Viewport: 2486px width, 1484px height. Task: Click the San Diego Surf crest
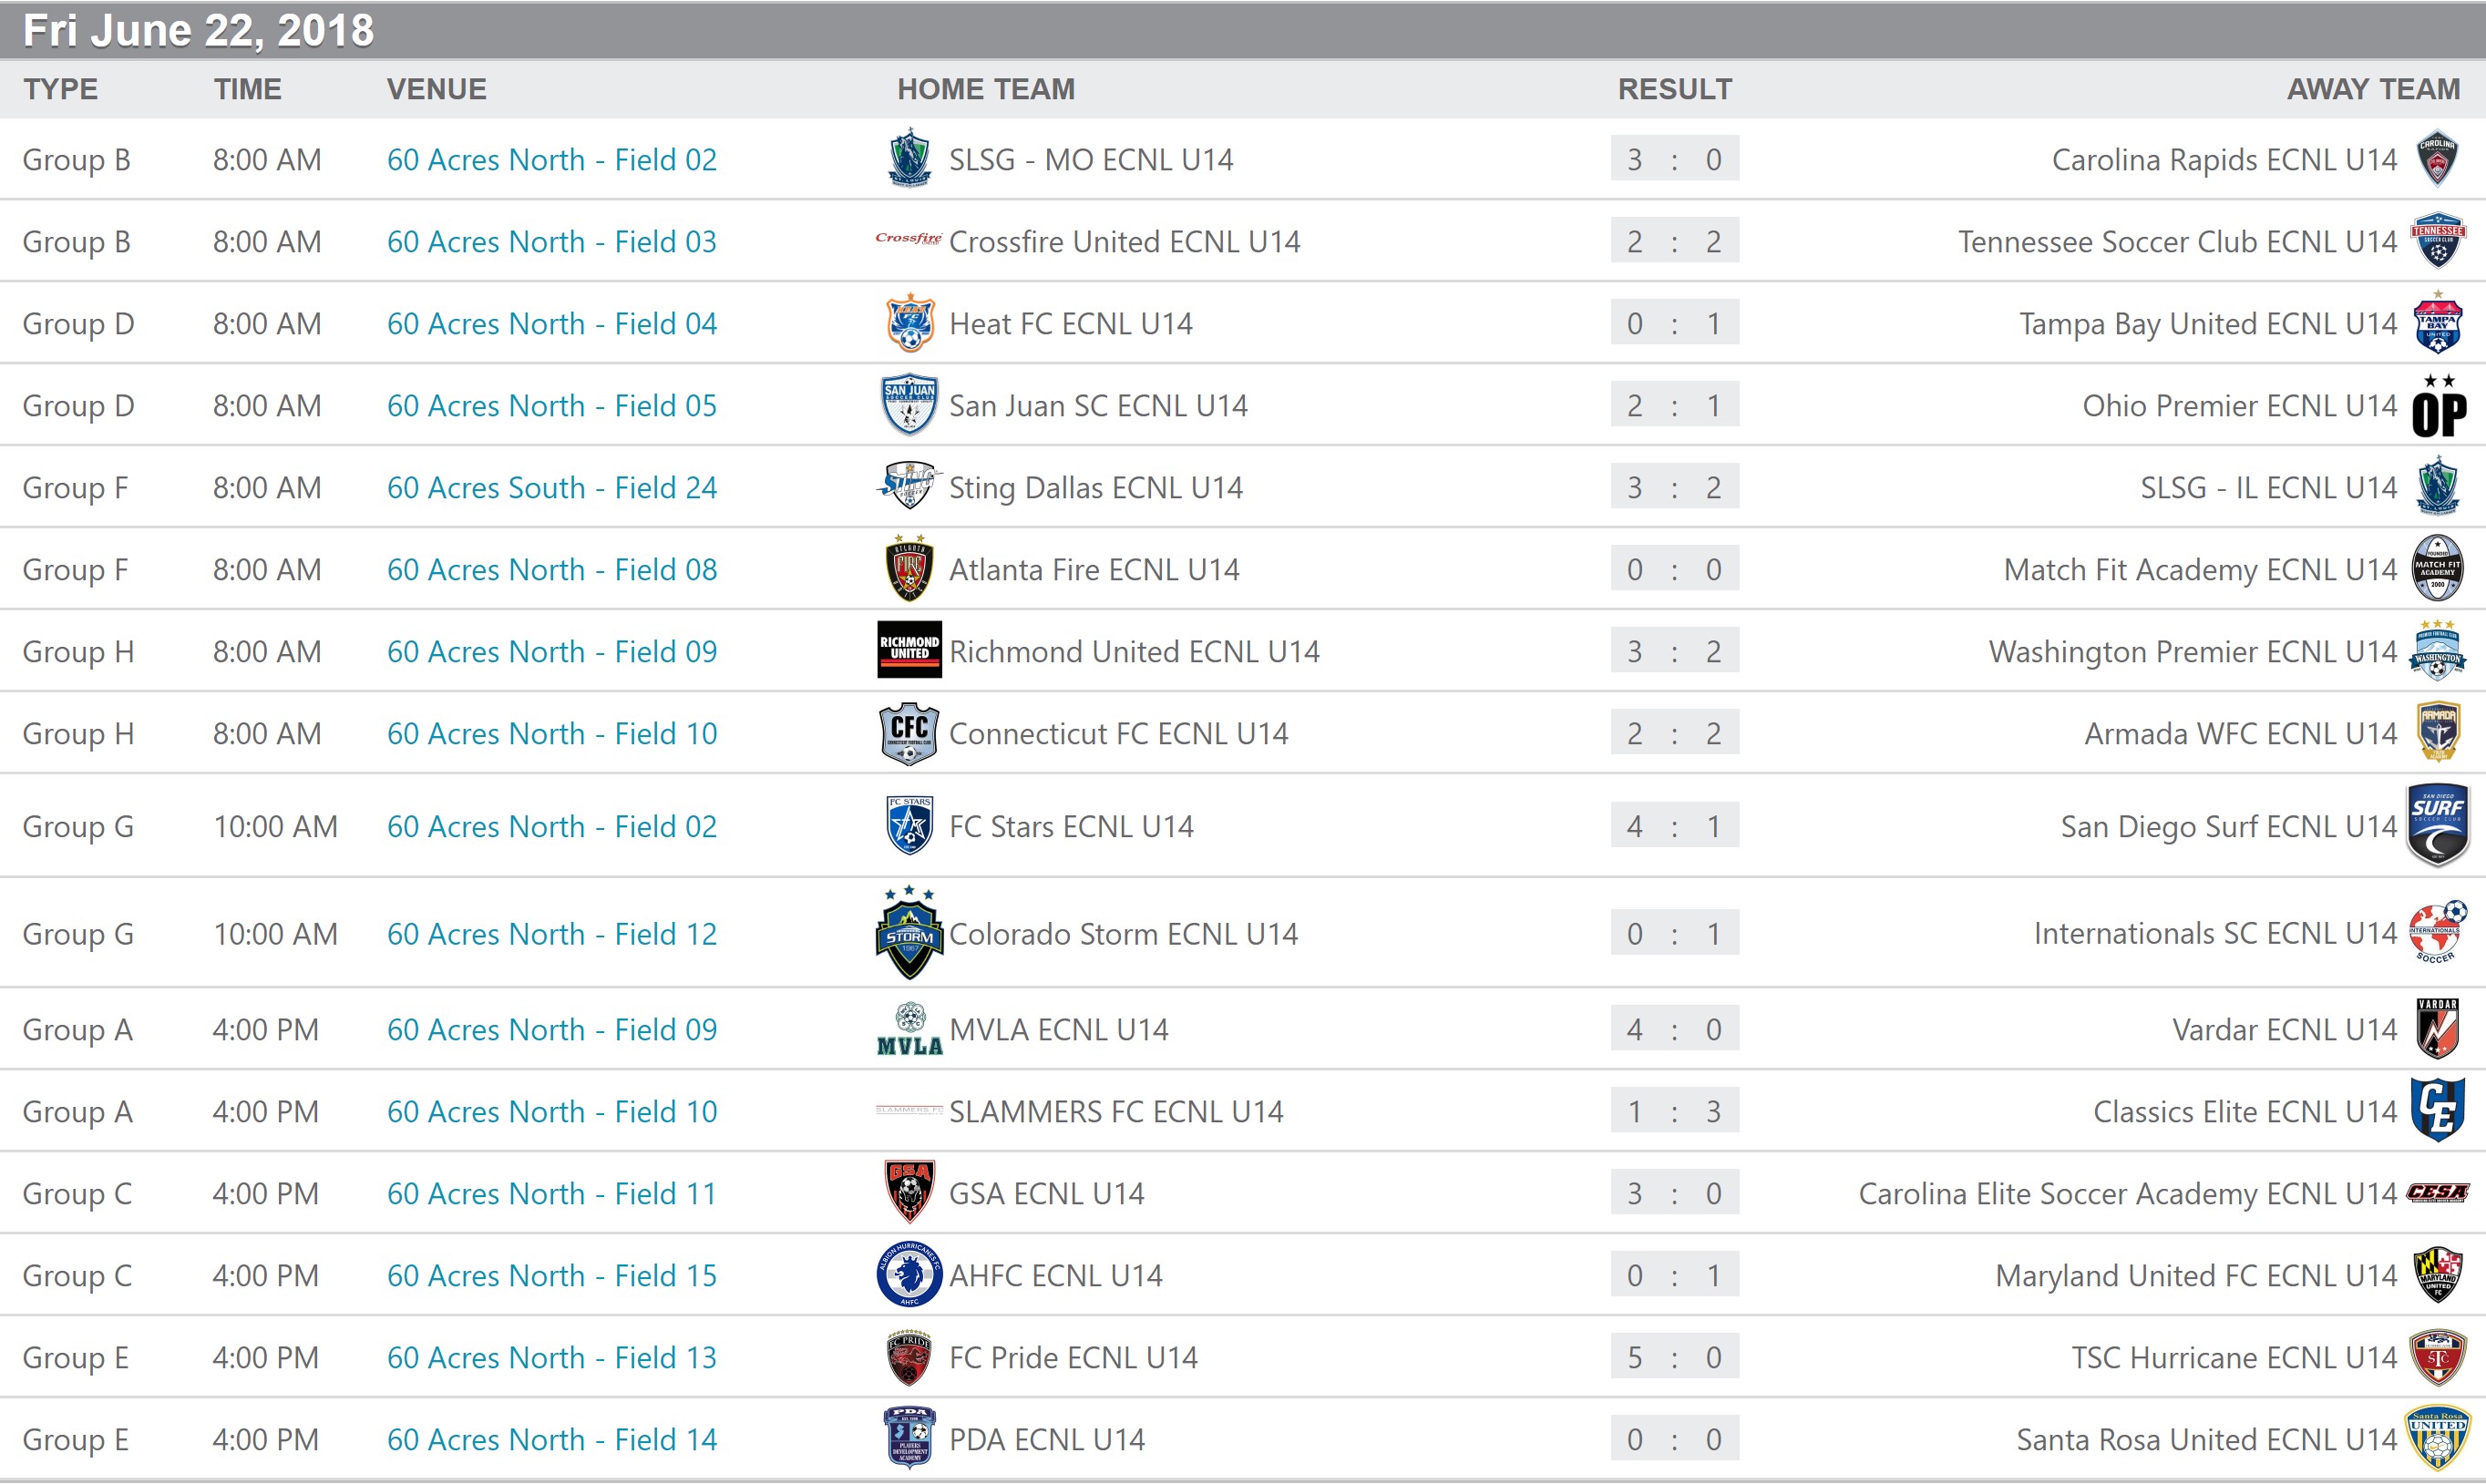pyautogui.click(x=2437, y=825)
